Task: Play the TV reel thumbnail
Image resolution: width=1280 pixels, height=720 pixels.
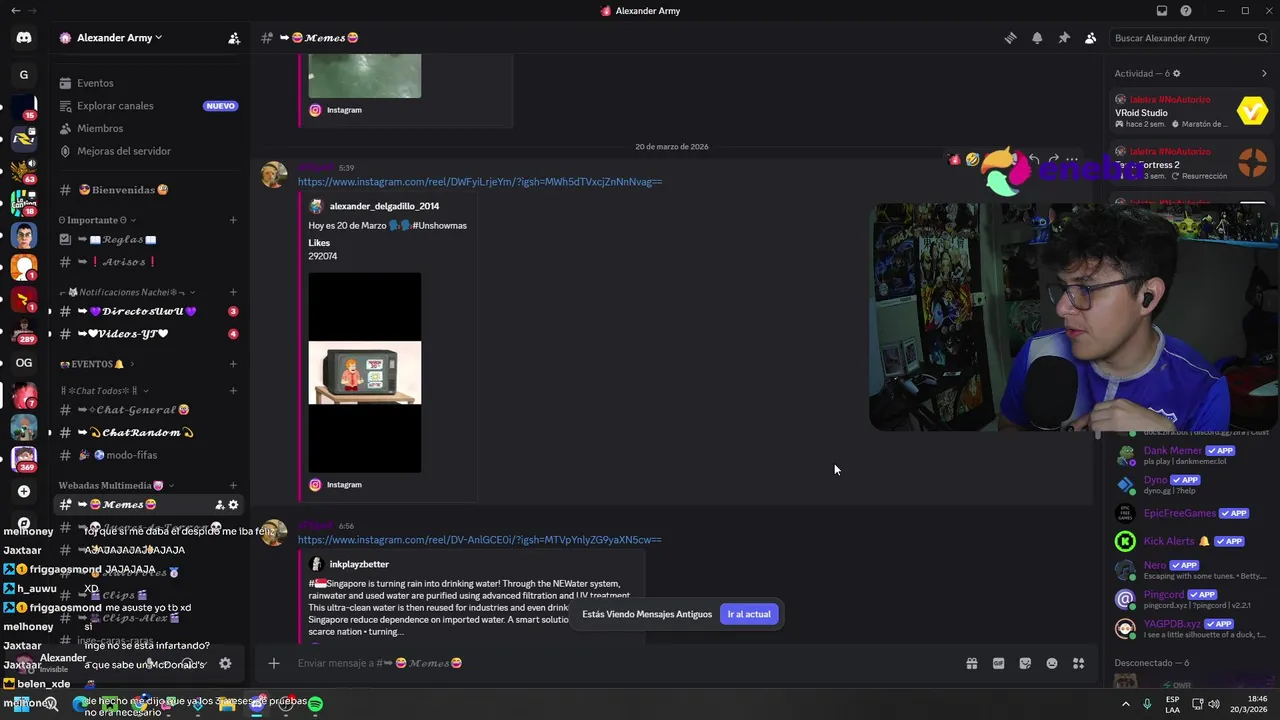Action: click(365, 372)
